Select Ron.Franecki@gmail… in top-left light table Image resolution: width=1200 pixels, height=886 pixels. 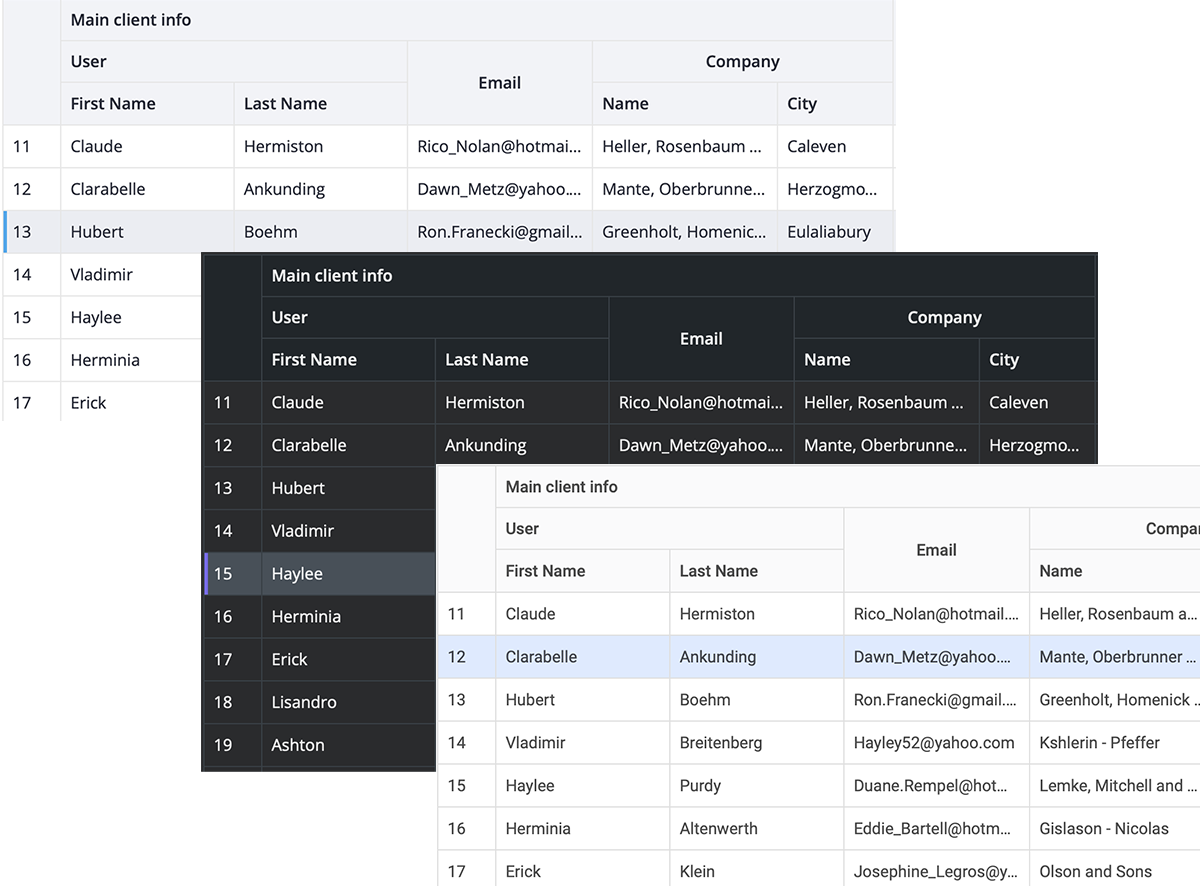point(500,232)
